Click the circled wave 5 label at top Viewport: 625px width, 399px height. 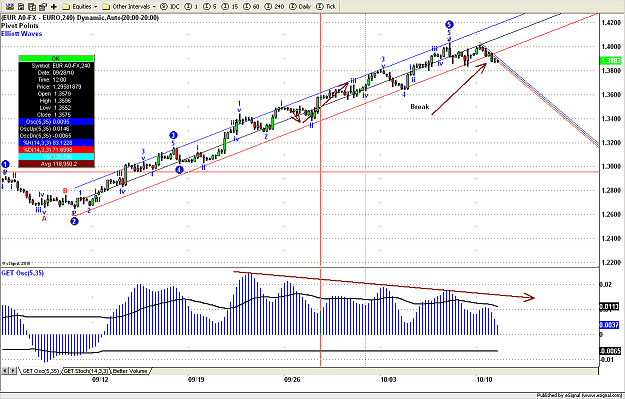449,25
